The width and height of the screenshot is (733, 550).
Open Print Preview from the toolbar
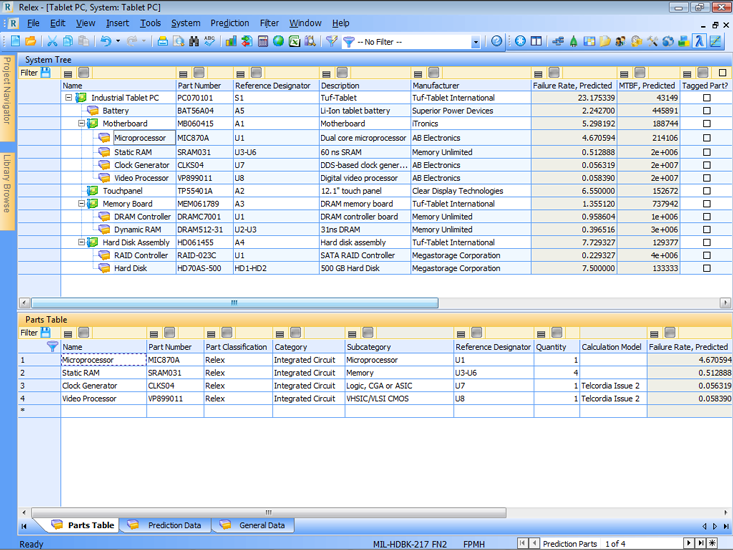(x=178, y=41)
